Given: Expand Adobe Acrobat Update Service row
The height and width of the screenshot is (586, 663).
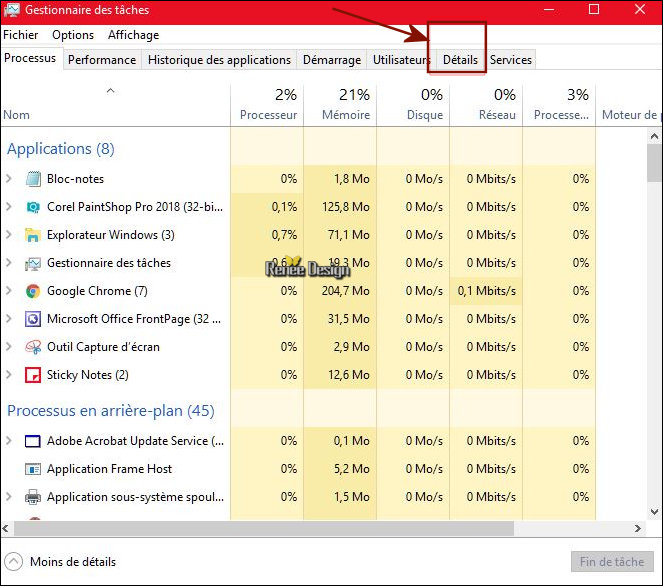Looking at the screenshot, I should [x=8, y=441].
